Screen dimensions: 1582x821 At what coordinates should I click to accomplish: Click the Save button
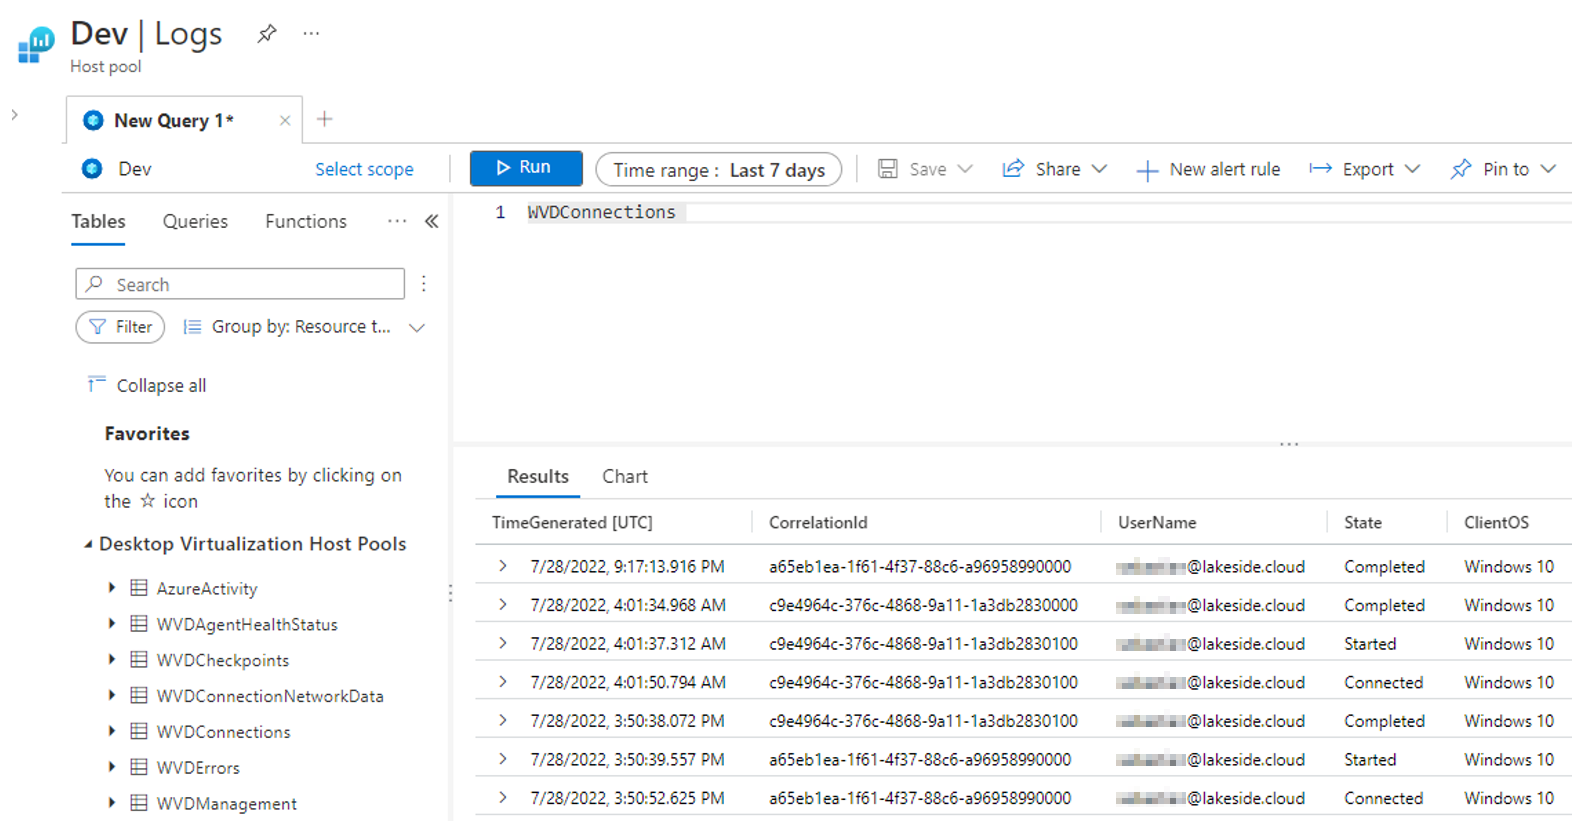(x=912, y=169)
